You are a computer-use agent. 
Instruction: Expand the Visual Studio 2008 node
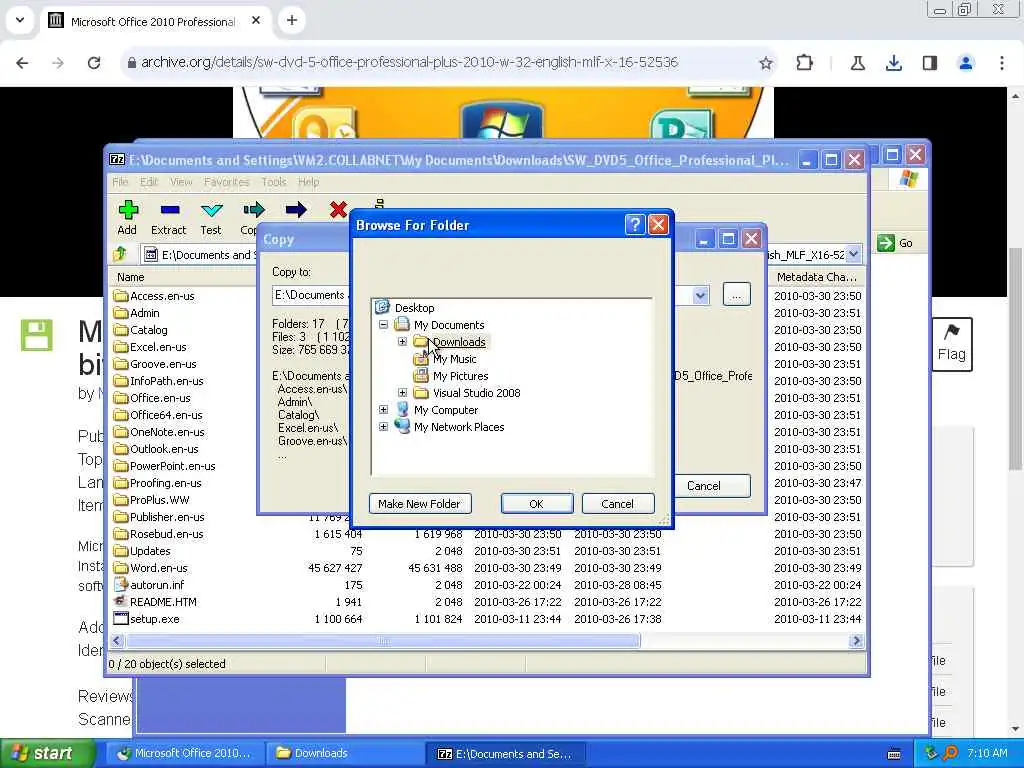click(402, 392)
